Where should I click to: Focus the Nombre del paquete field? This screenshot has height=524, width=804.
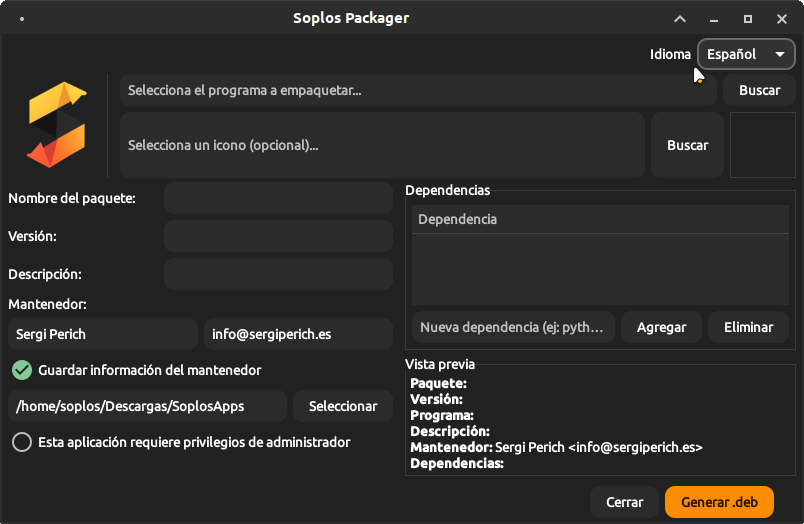[278, 198]
